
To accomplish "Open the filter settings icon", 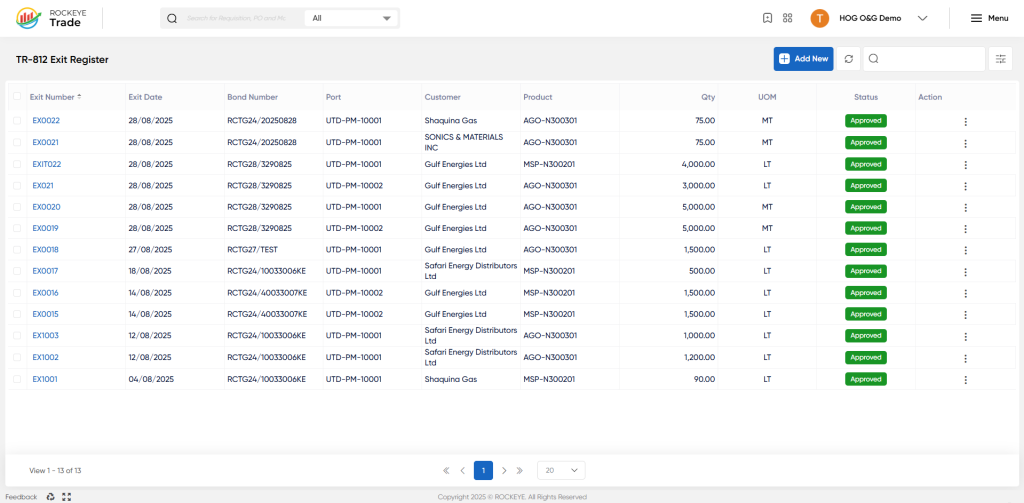I will click(x=1000, y=59).
